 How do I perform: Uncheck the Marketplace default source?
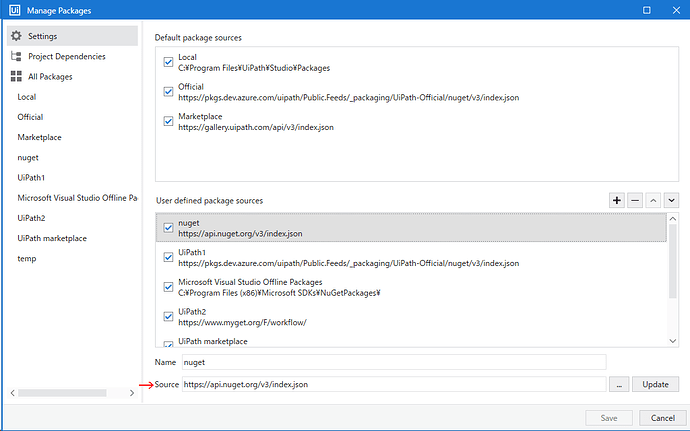pos(168,121)
